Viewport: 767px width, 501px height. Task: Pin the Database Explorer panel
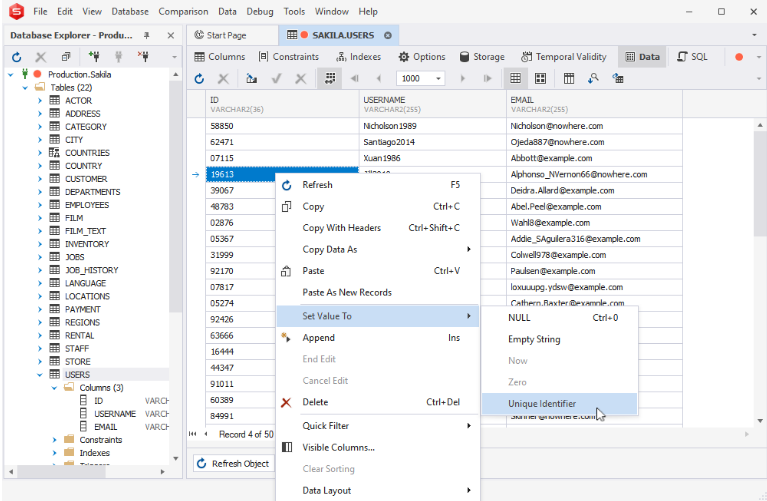146,35
